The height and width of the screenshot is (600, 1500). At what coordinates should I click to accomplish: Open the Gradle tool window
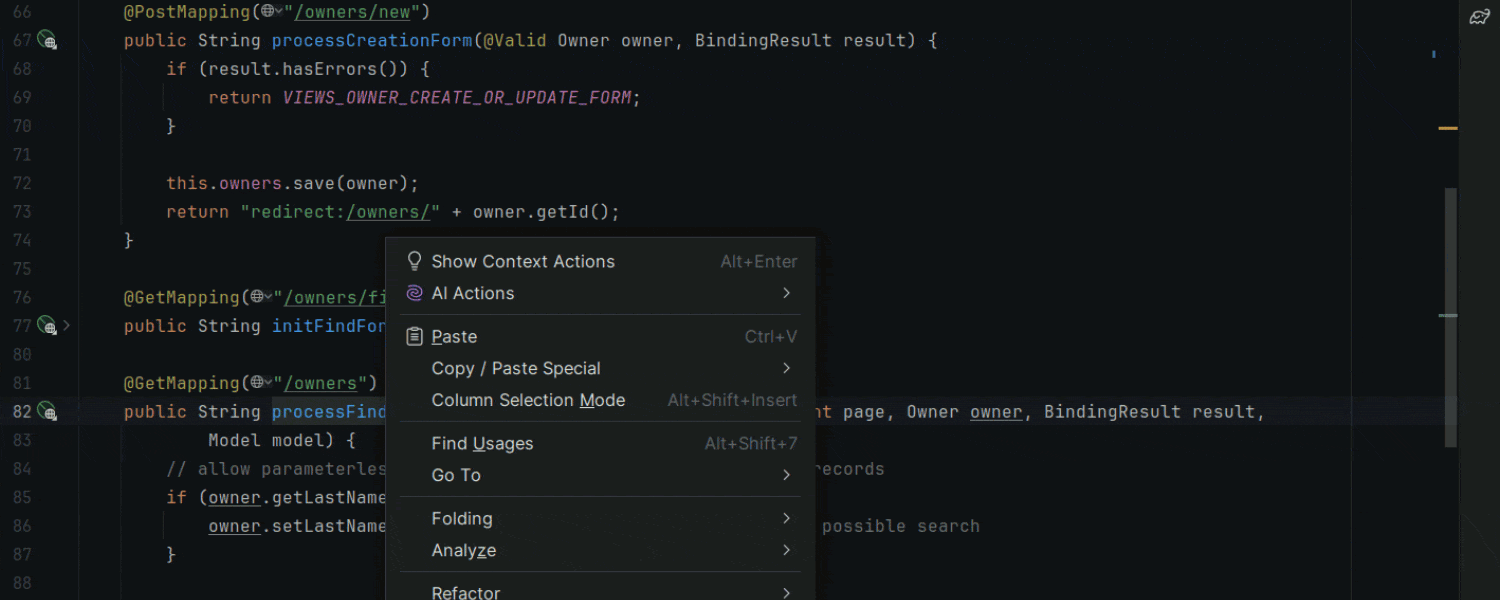click(x=1478, y=16)
